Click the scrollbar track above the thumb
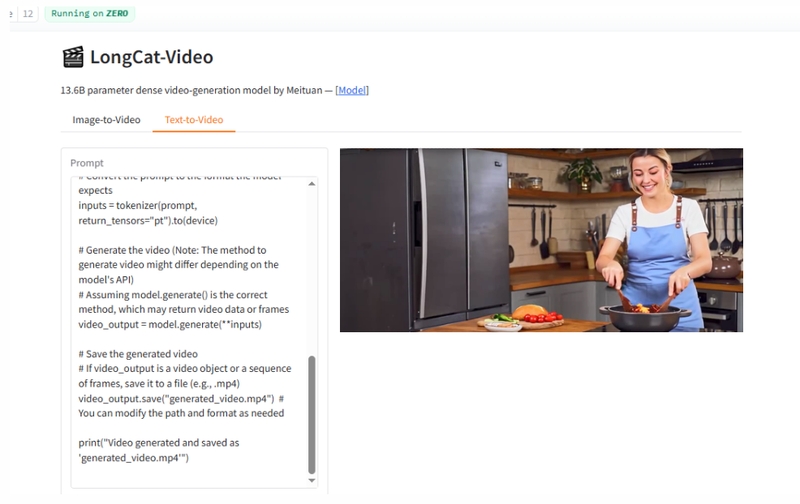 click(312, 270)
